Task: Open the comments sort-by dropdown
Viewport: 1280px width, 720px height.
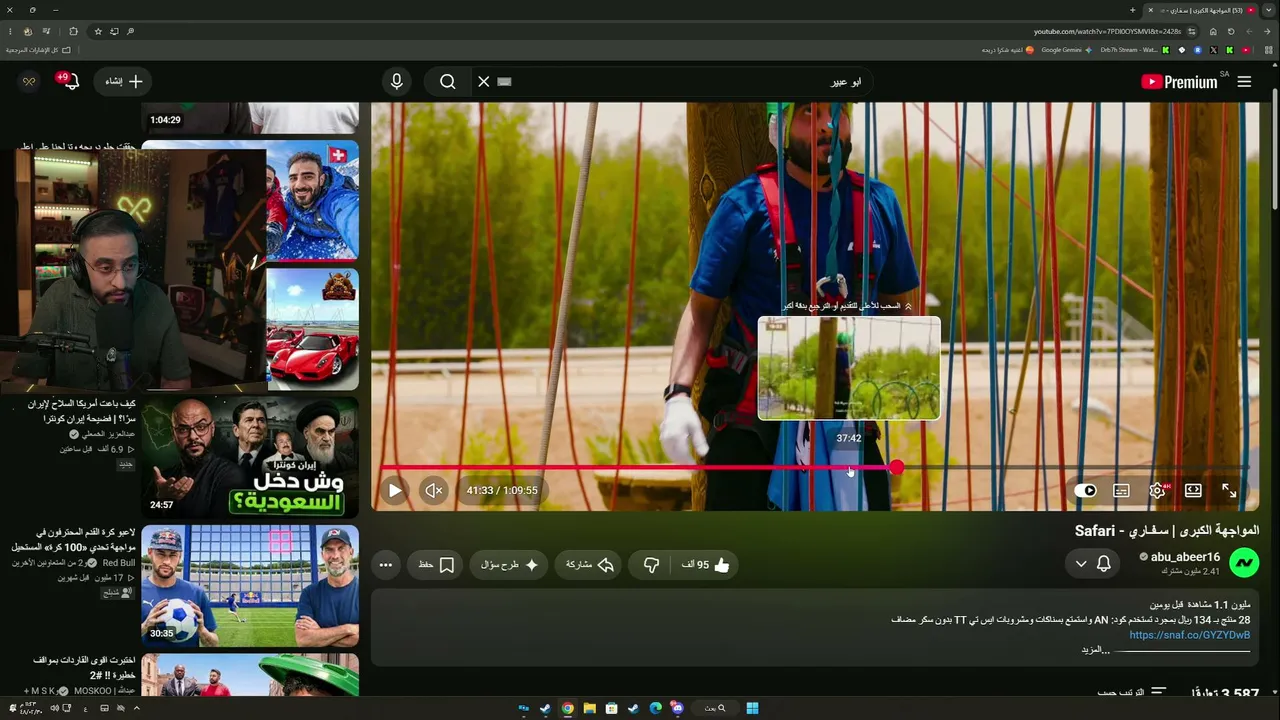Action: point(1132,692)
